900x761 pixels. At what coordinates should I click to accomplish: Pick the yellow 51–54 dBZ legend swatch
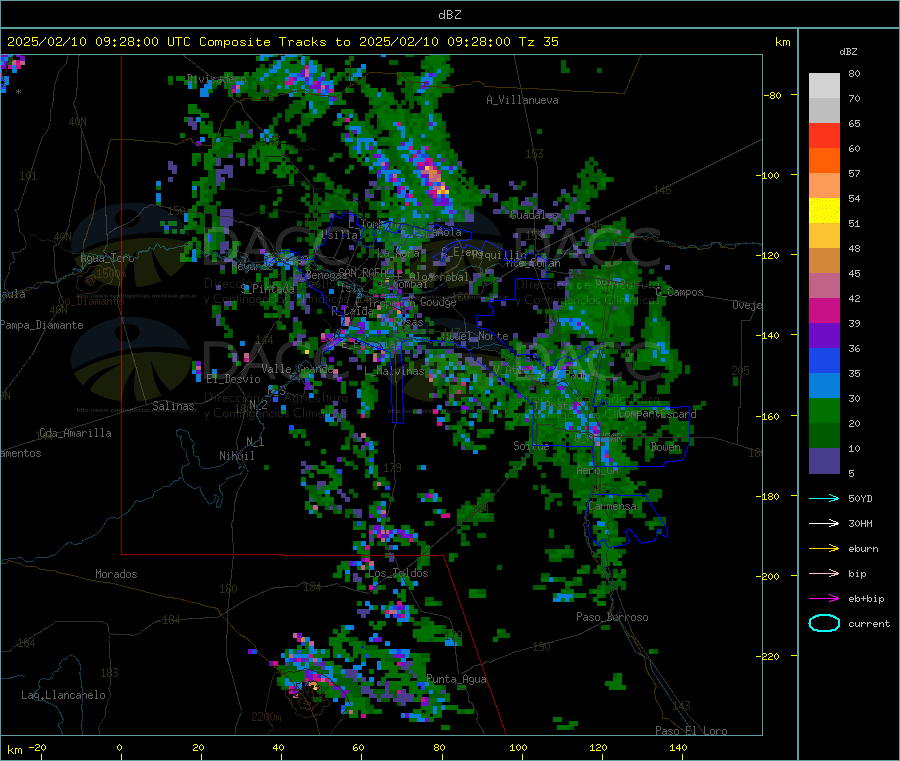click(x=824, y=211)
